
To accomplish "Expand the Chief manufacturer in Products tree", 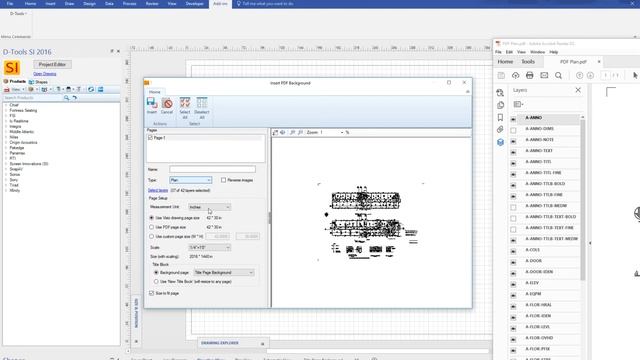I will tap(6, 105).
